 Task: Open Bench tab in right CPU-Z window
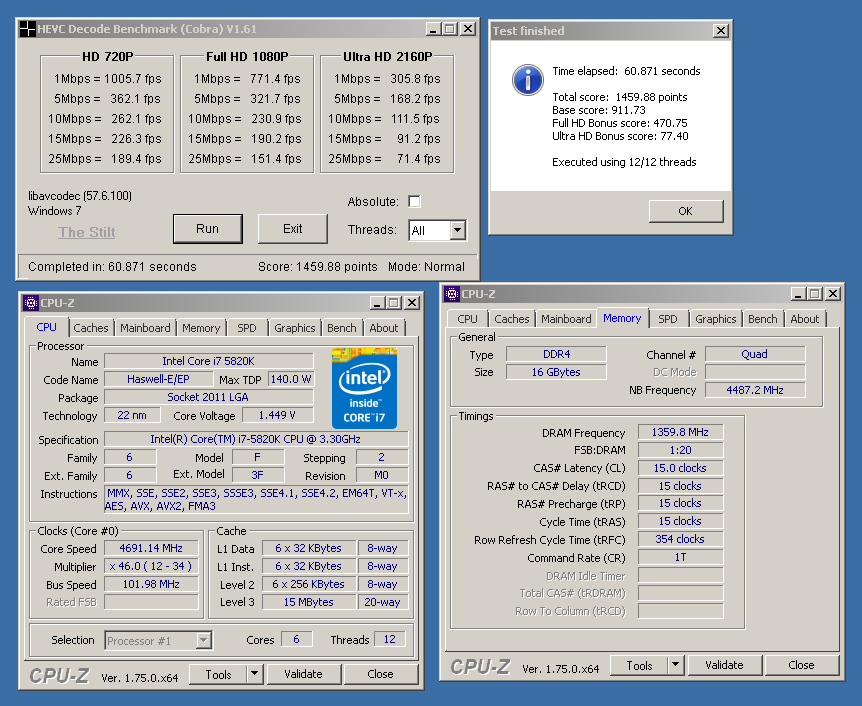[762, 319]
